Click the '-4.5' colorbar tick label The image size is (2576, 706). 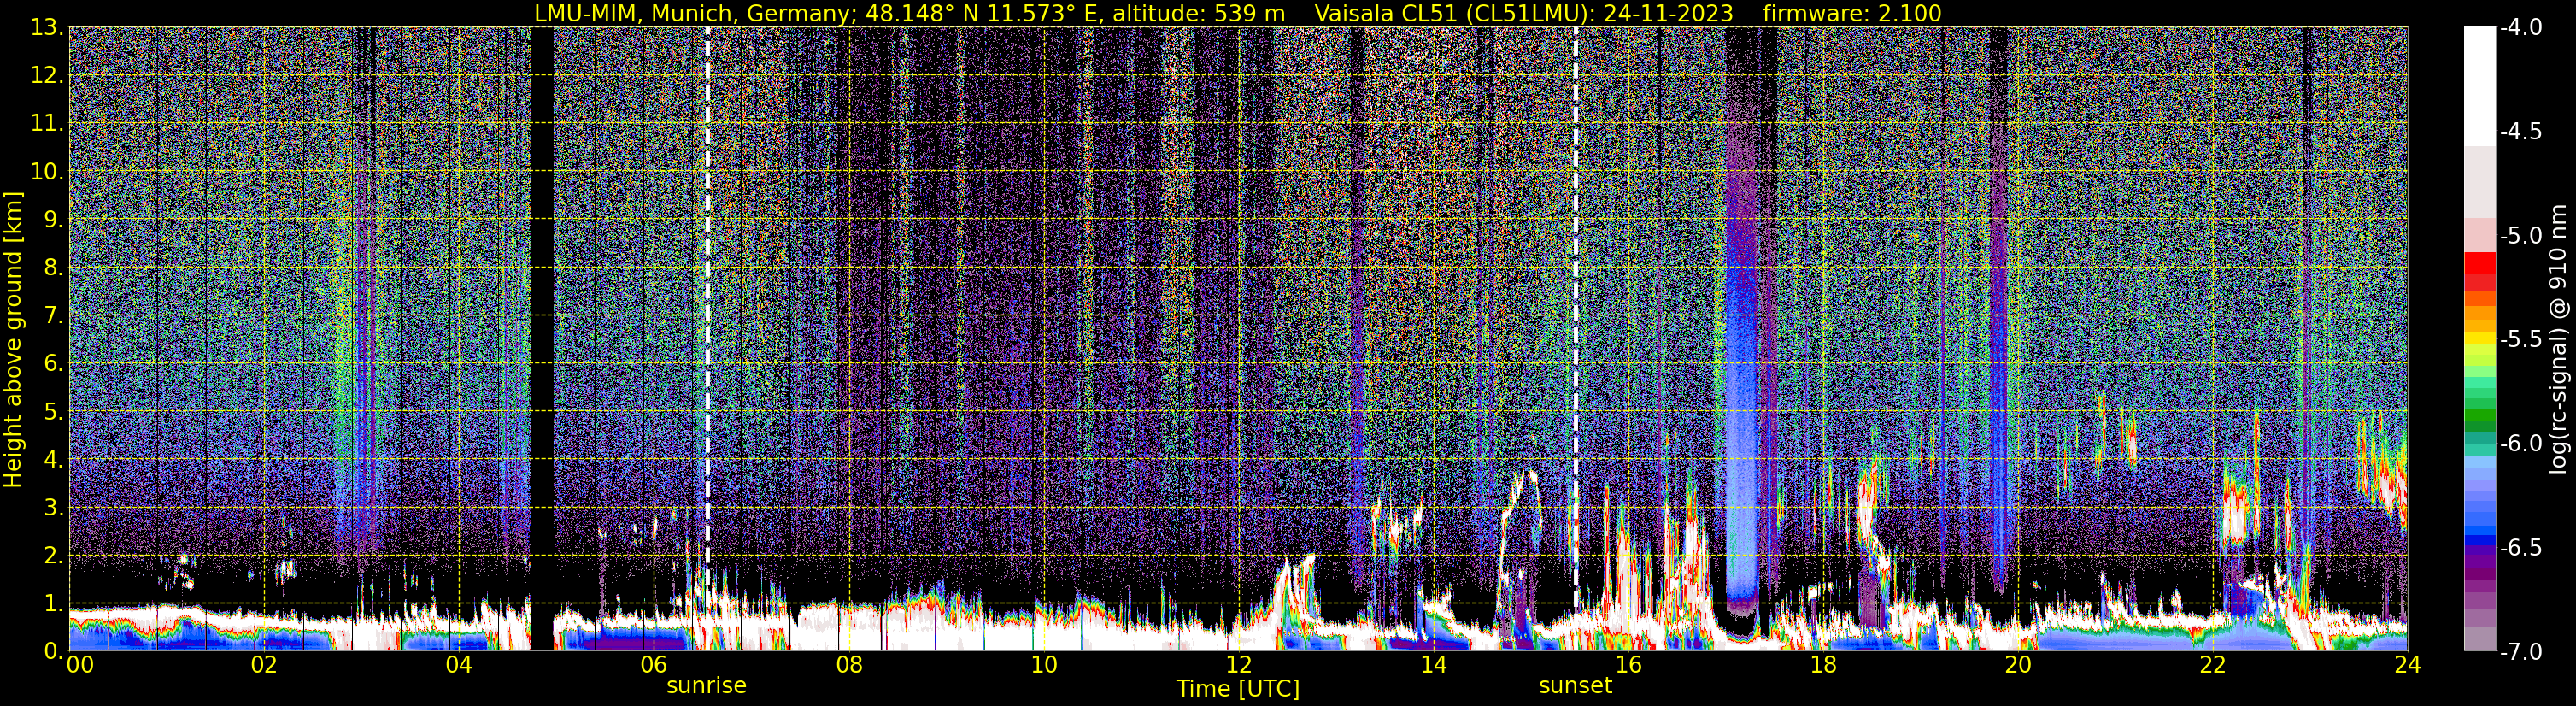2520,132
